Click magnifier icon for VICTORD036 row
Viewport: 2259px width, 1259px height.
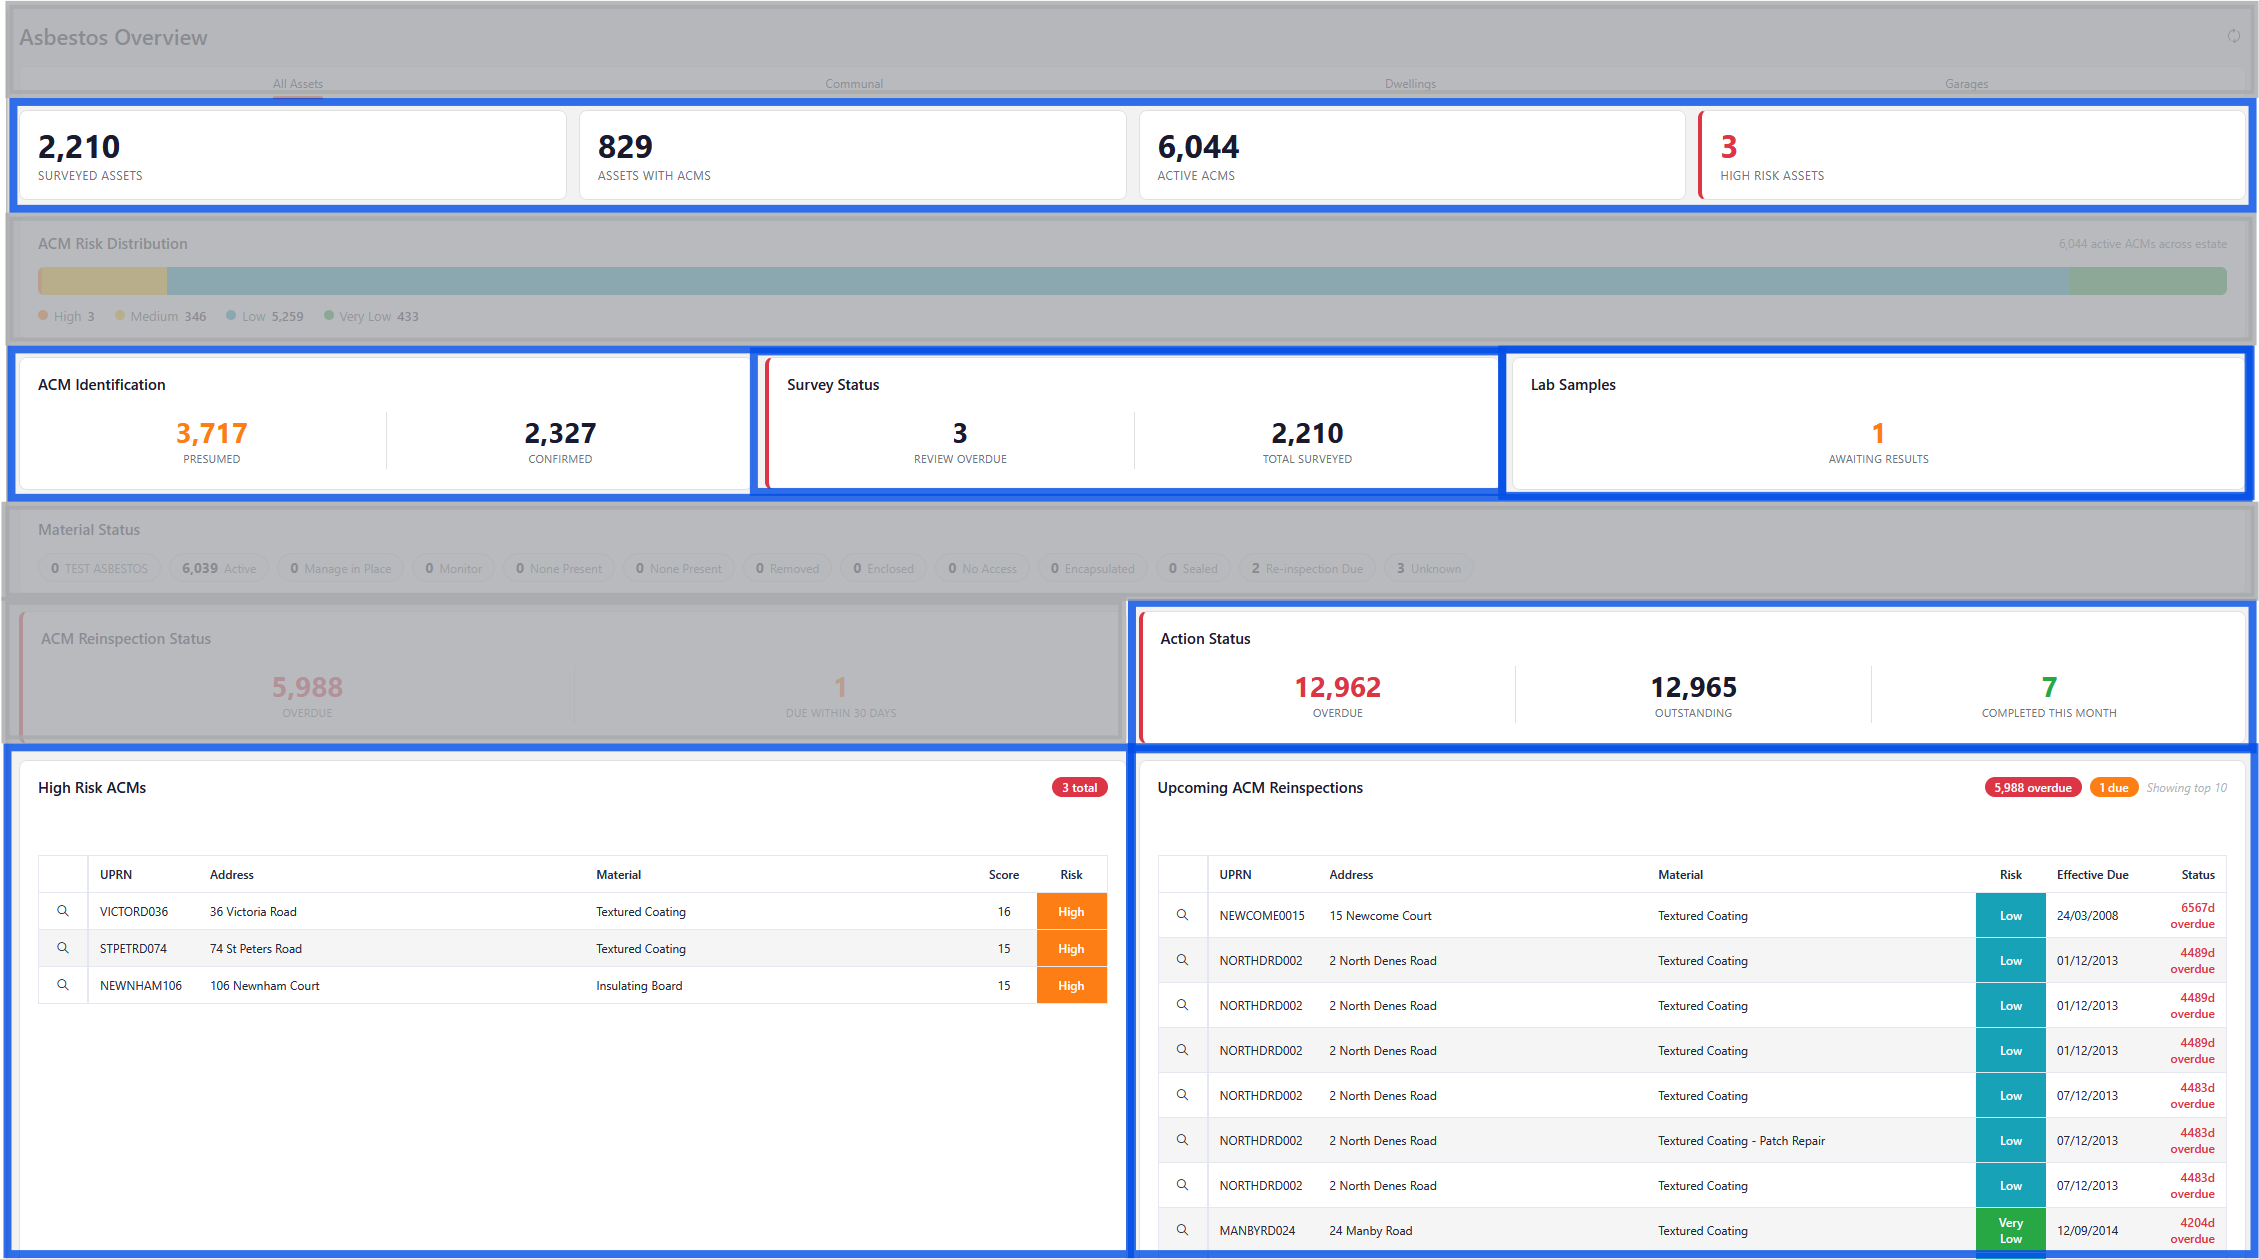[x=63, y=911]
